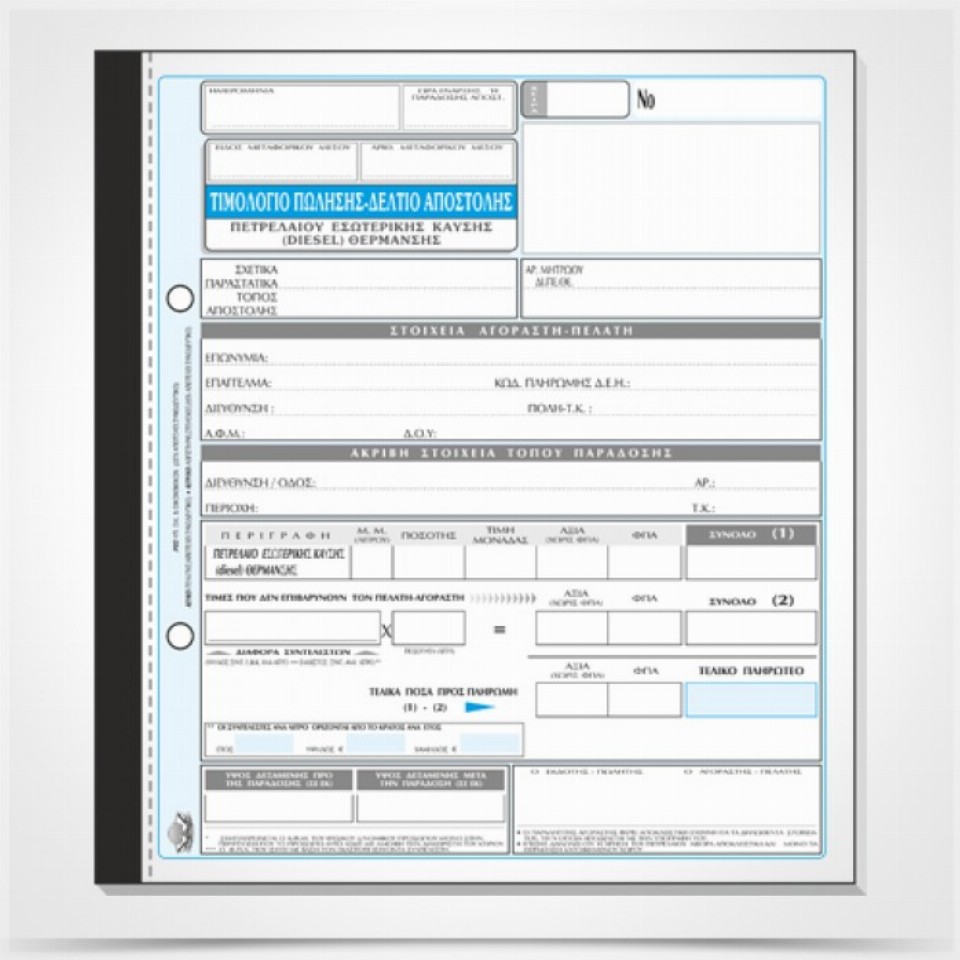Click the empty total cell under ΣΥΝΟΛΟ (1)
The height and width of the screenshot is (960, 960).
click(x=751, y=562)
